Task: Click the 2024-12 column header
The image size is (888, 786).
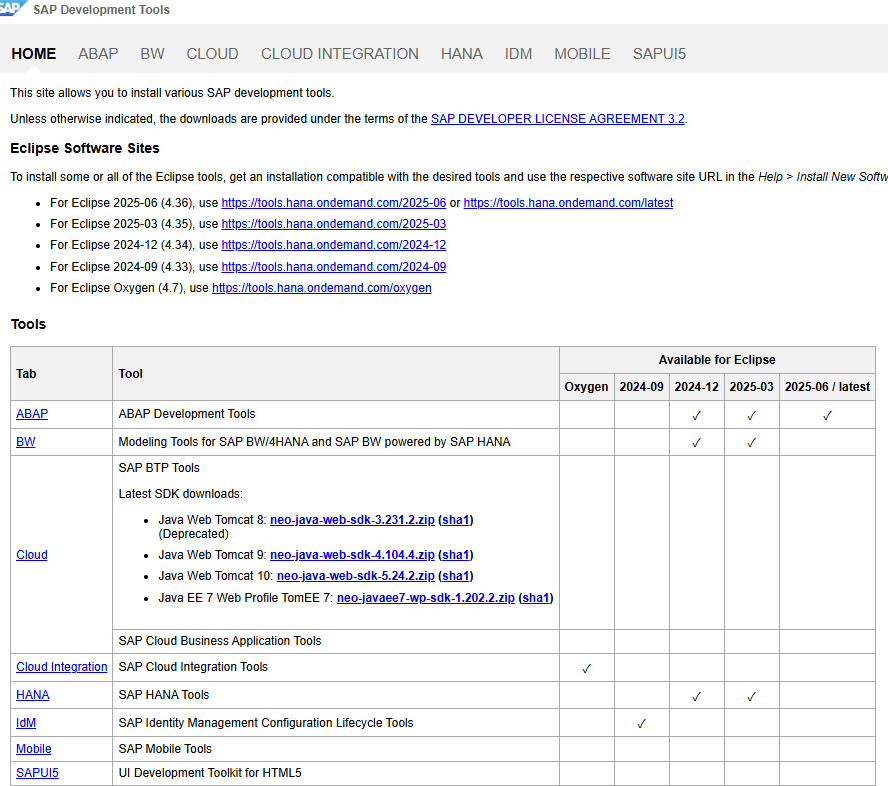Action: pos(697,387)
